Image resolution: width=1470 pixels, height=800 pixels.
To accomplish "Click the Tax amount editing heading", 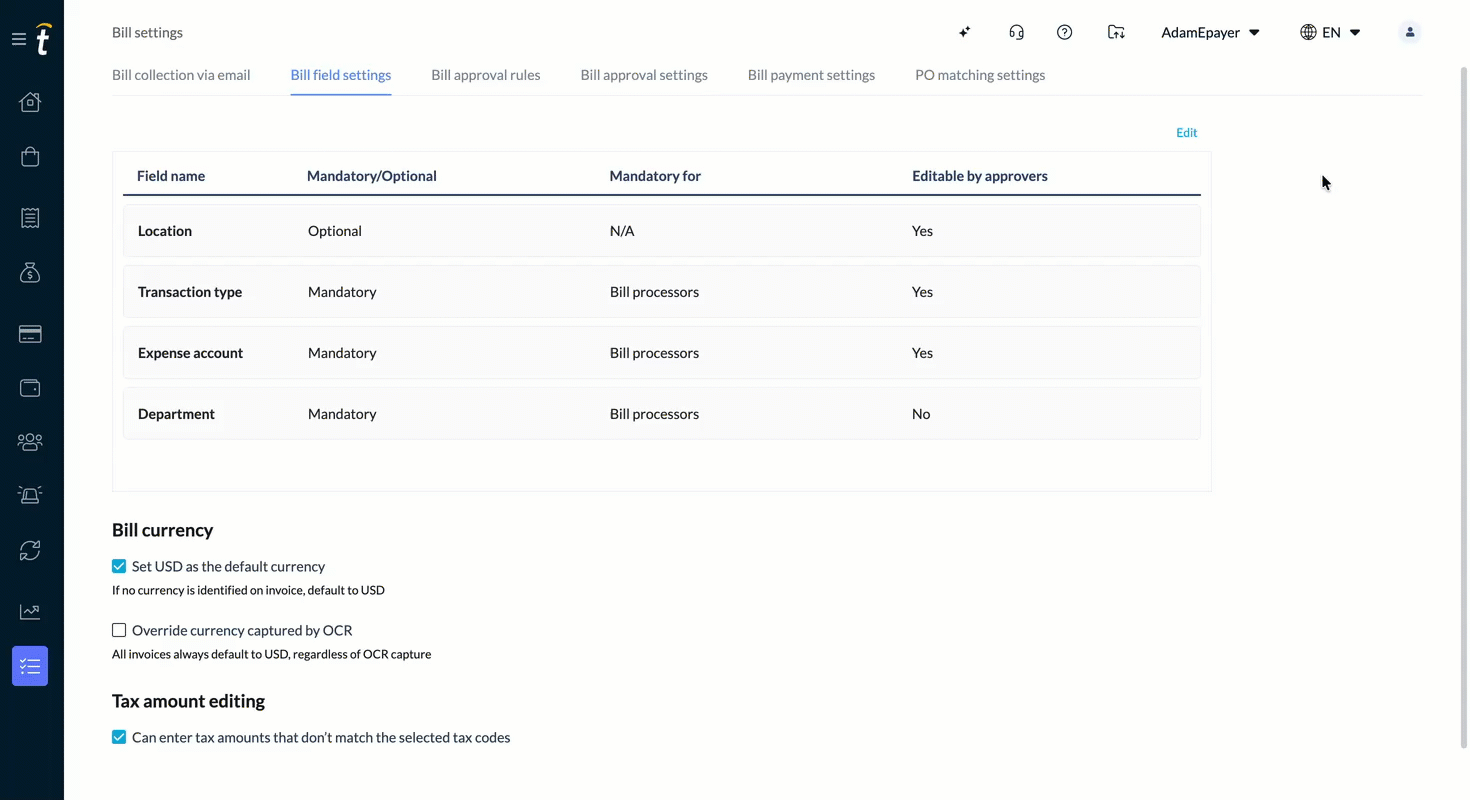I will (x=188, y=701).
